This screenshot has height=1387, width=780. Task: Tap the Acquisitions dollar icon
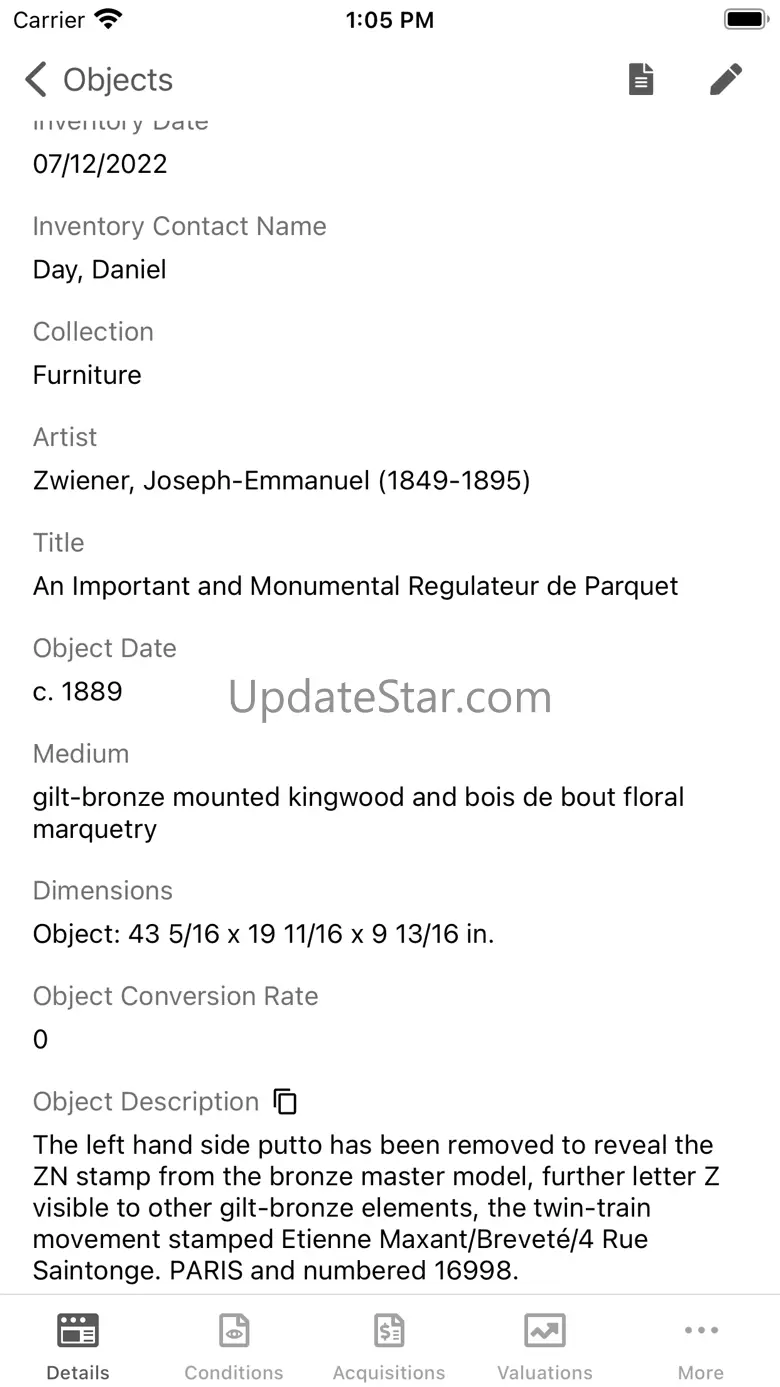pyautogui.click(x=389, y=1331)
